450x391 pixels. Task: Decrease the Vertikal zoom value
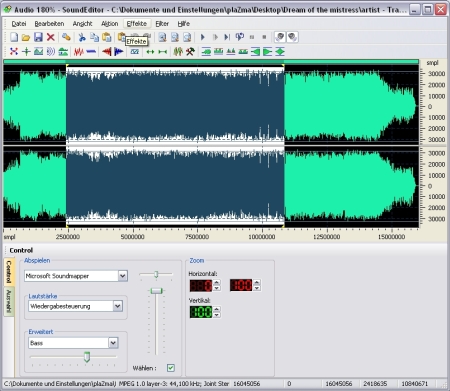click(217, 315)
